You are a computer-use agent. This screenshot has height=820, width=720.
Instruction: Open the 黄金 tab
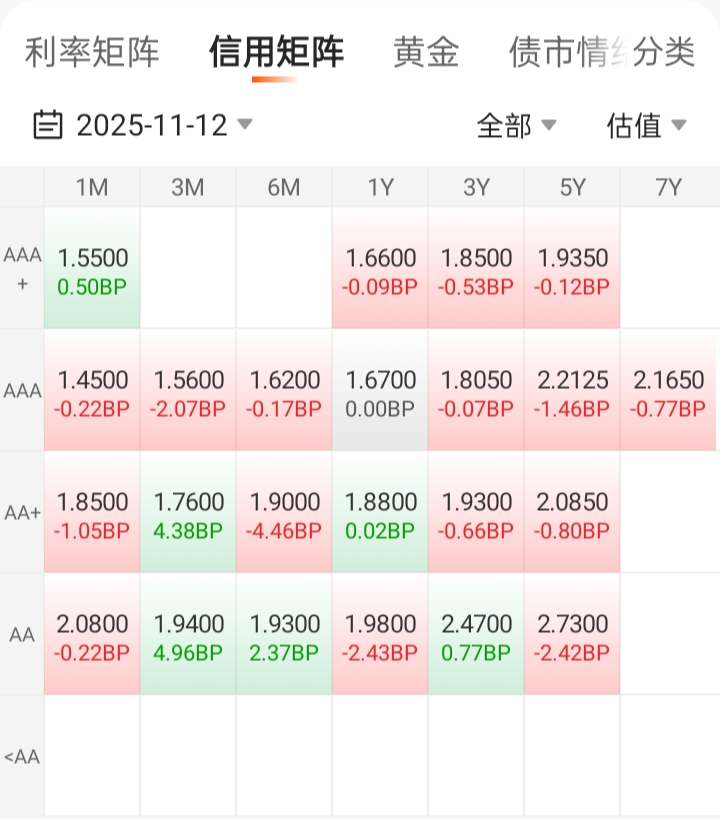[426, 52]
